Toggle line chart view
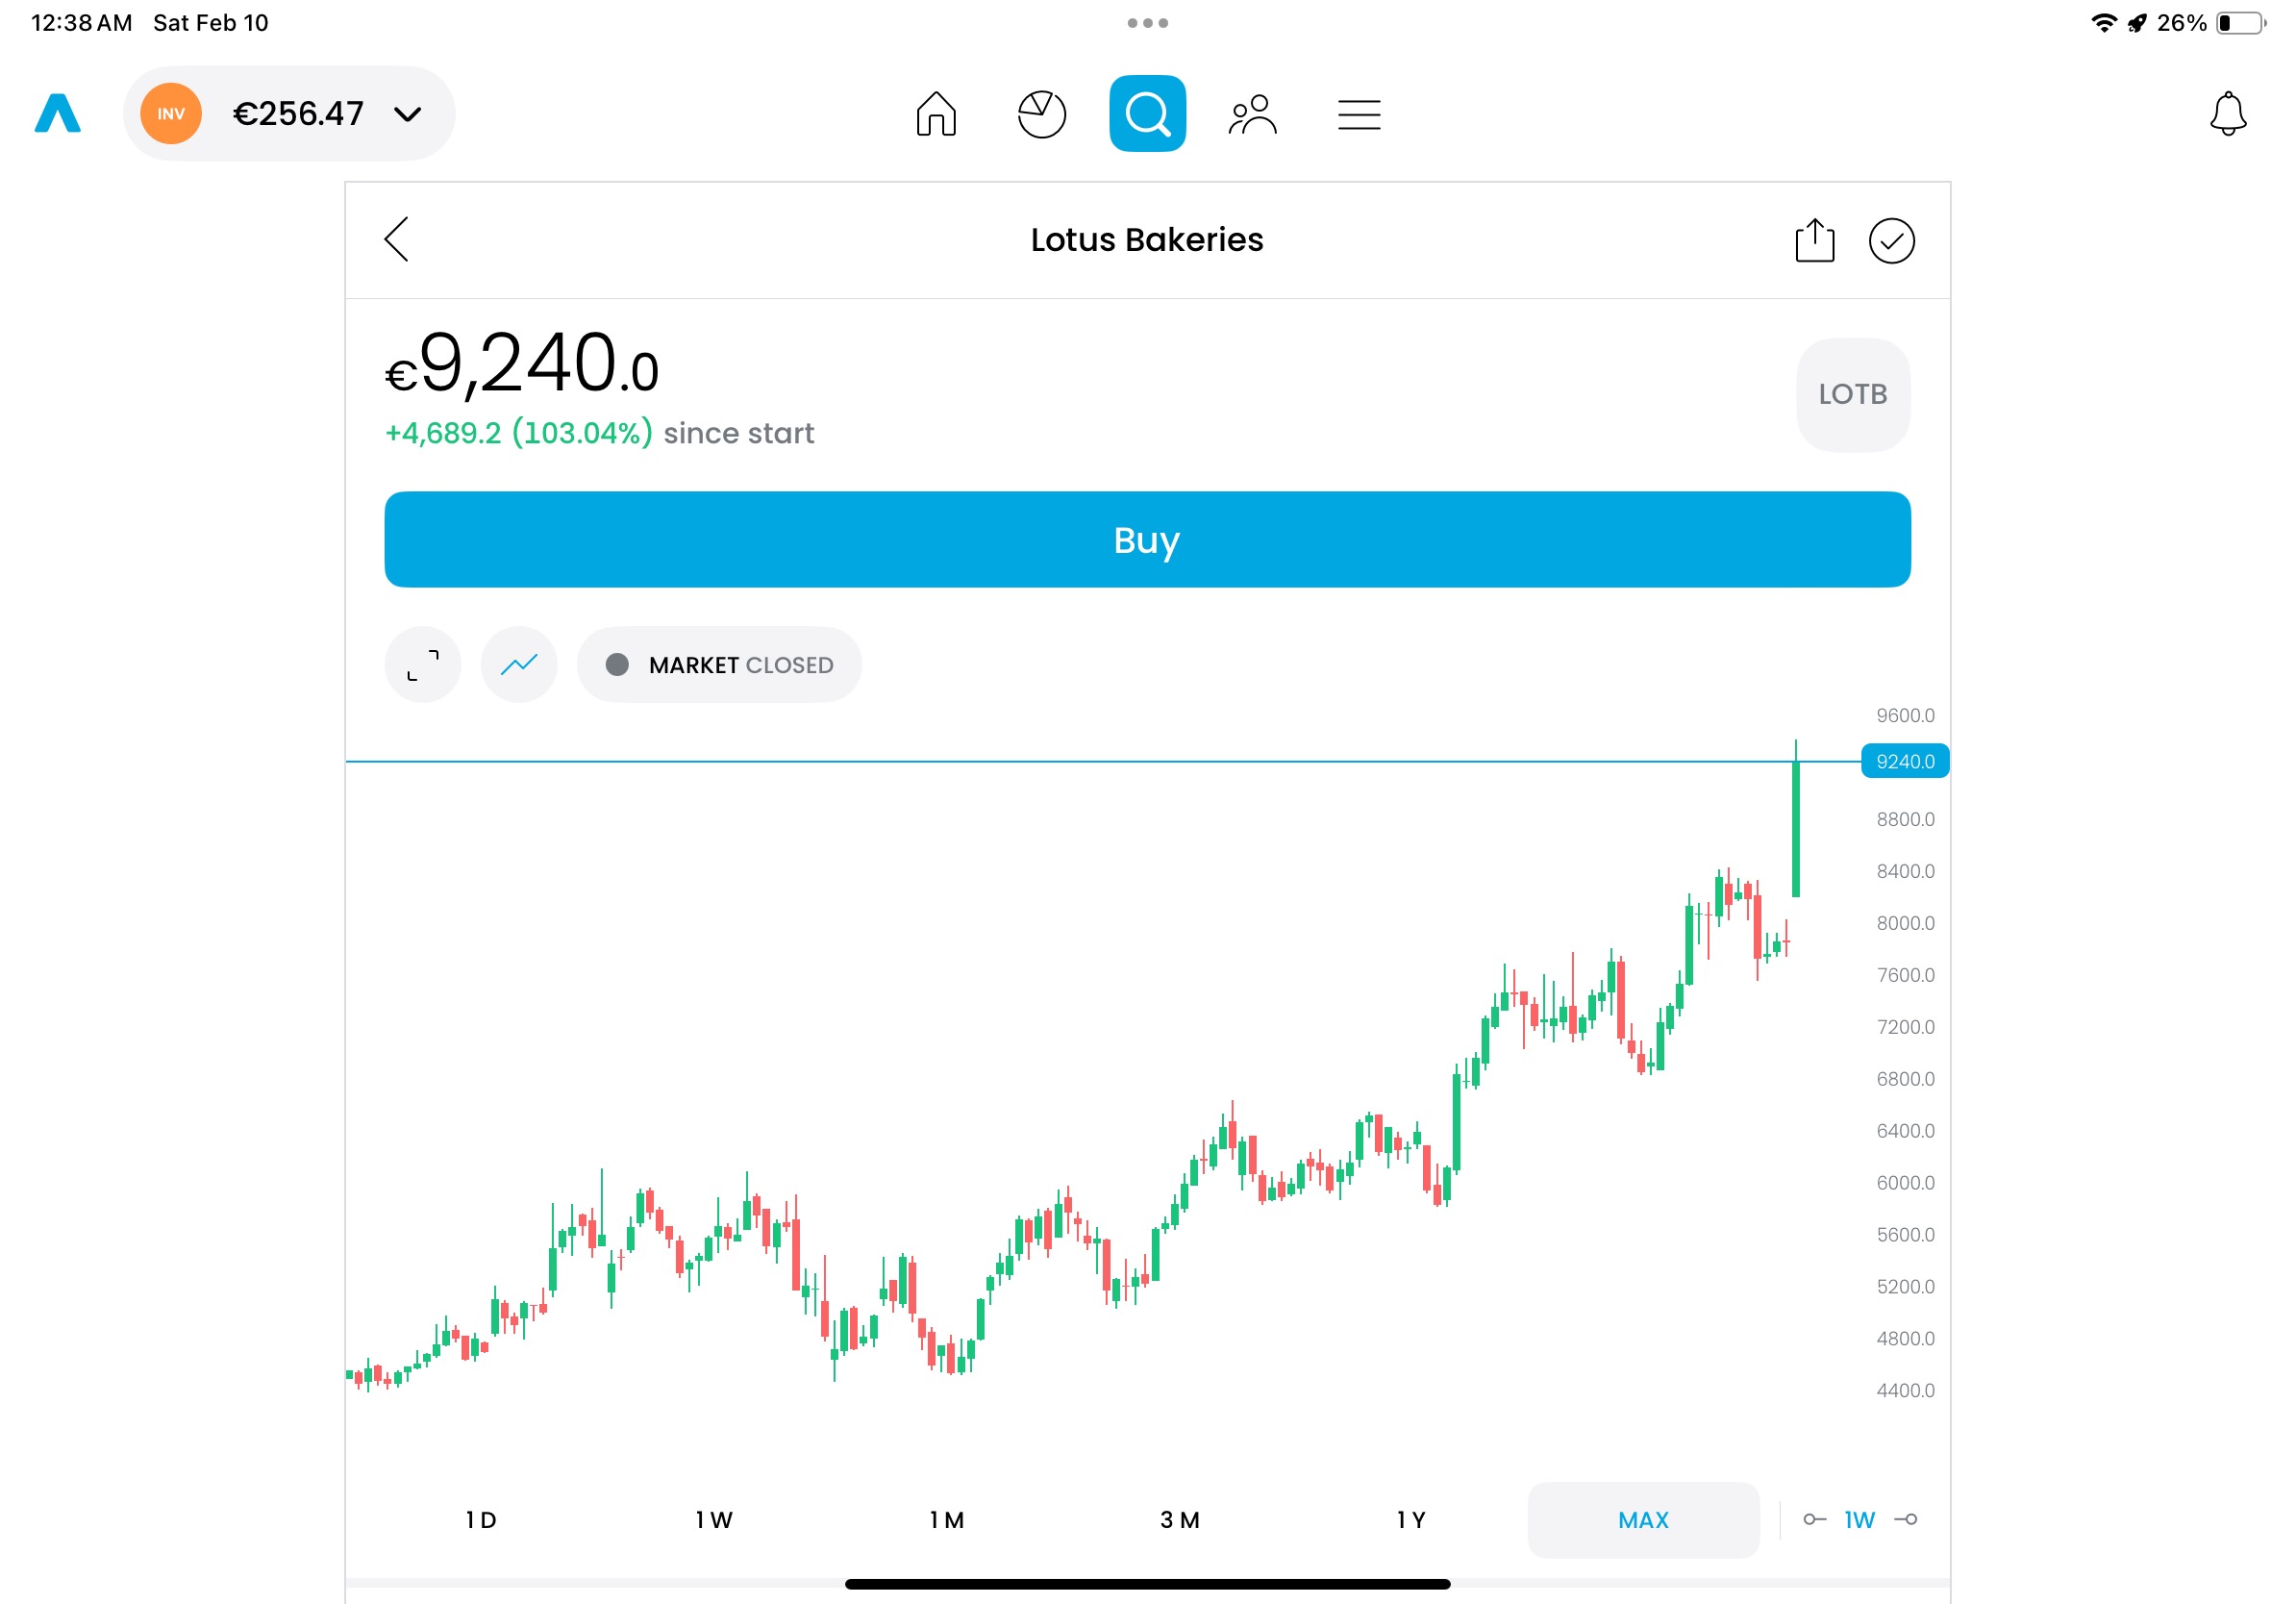This screenshot has height=1604, width=2296. [x=519, y=665]
